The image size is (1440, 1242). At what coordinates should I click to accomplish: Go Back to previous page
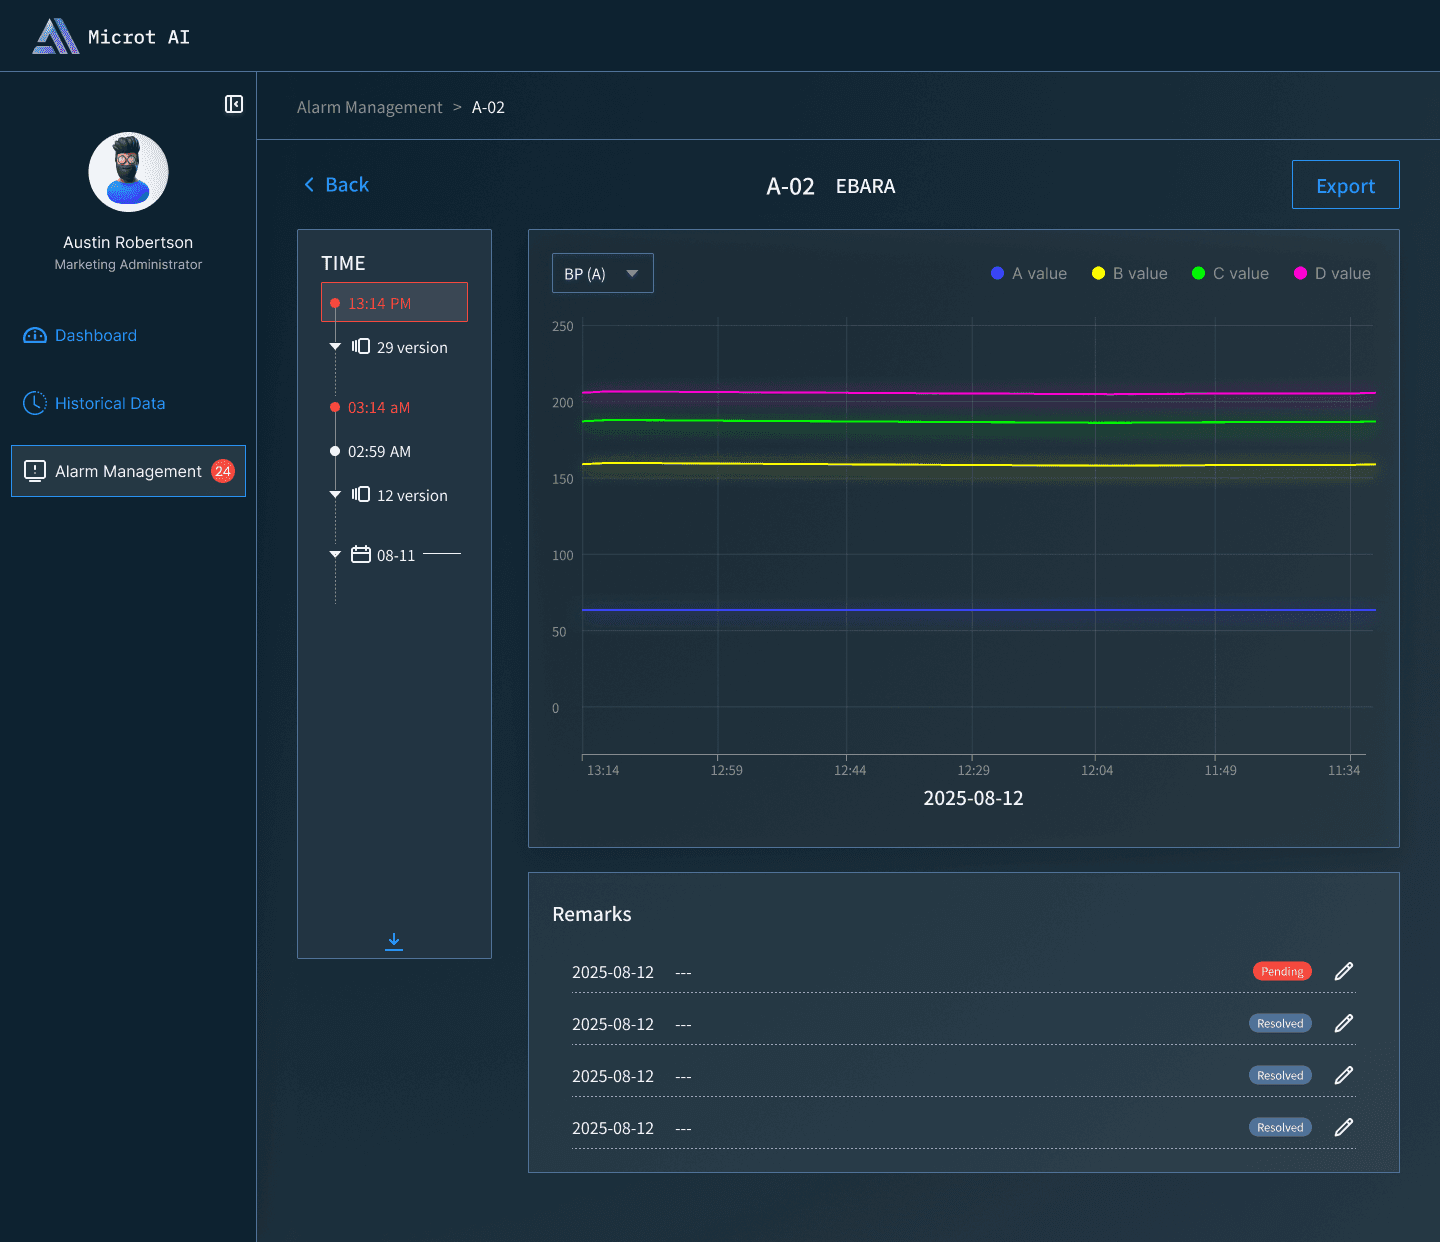pyautogui.click(x=336, y=185)
